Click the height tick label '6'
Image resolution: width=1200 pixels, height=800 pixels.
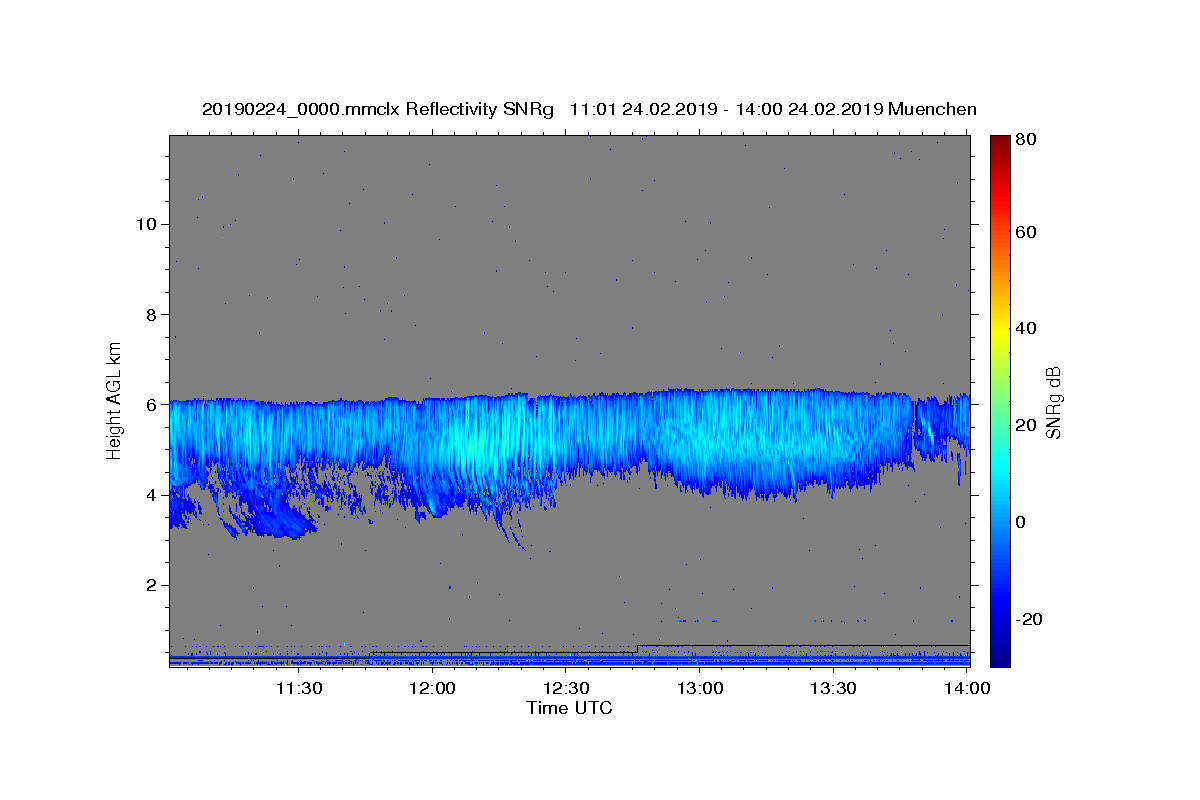tap(150, 405)
